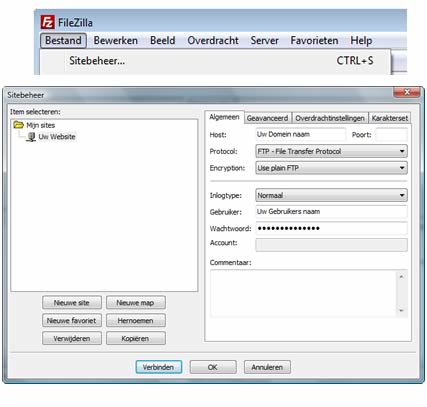
Task: Click the Hernoemen button
Action: click(x=135, y=321)
